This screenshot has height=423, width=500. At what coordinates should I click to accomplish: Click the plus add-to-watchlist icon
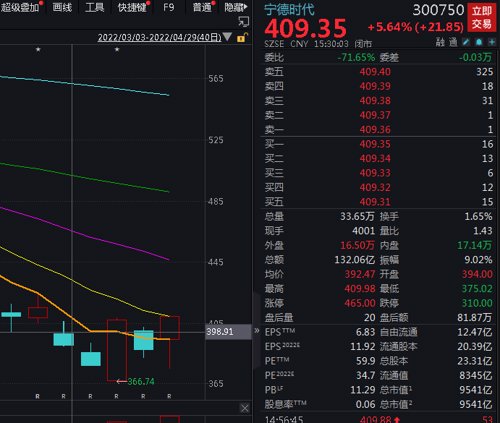tap(492, 42)
